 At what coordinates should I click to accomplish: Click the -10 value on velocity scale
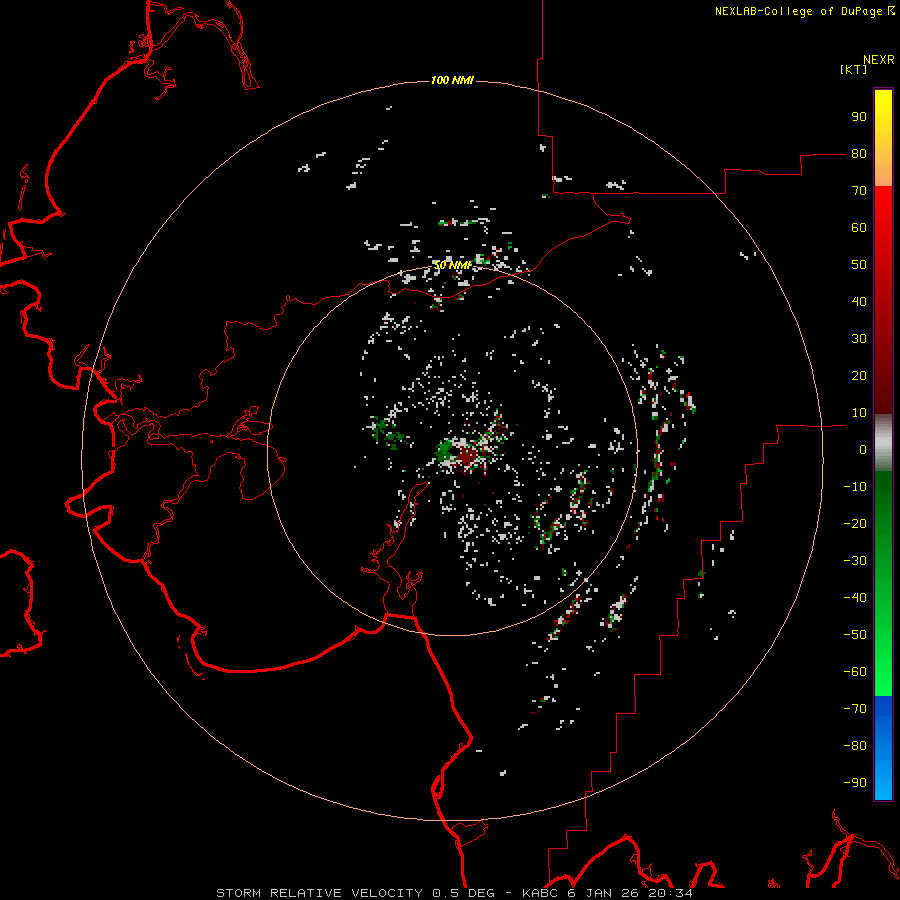pos(855,487)
